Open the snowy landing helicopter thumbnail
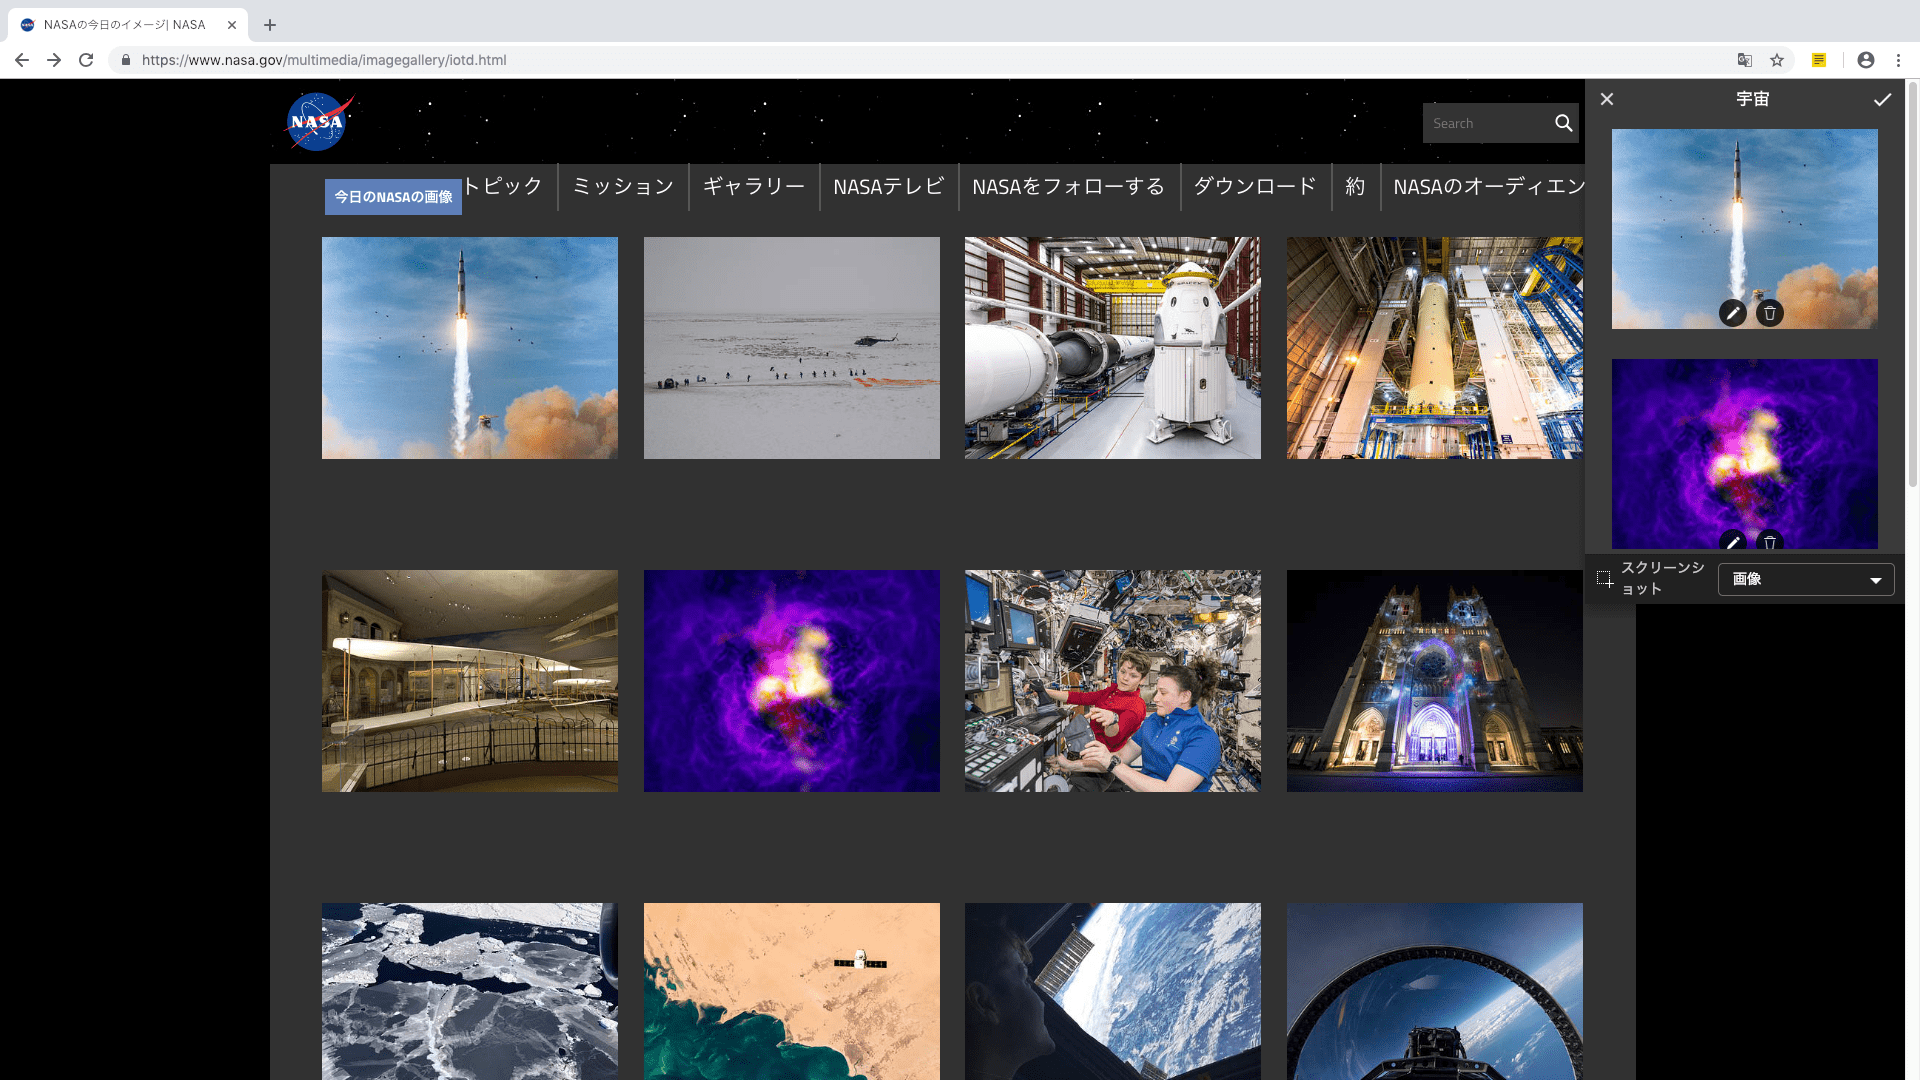1920x1080 pixels. 792,348
